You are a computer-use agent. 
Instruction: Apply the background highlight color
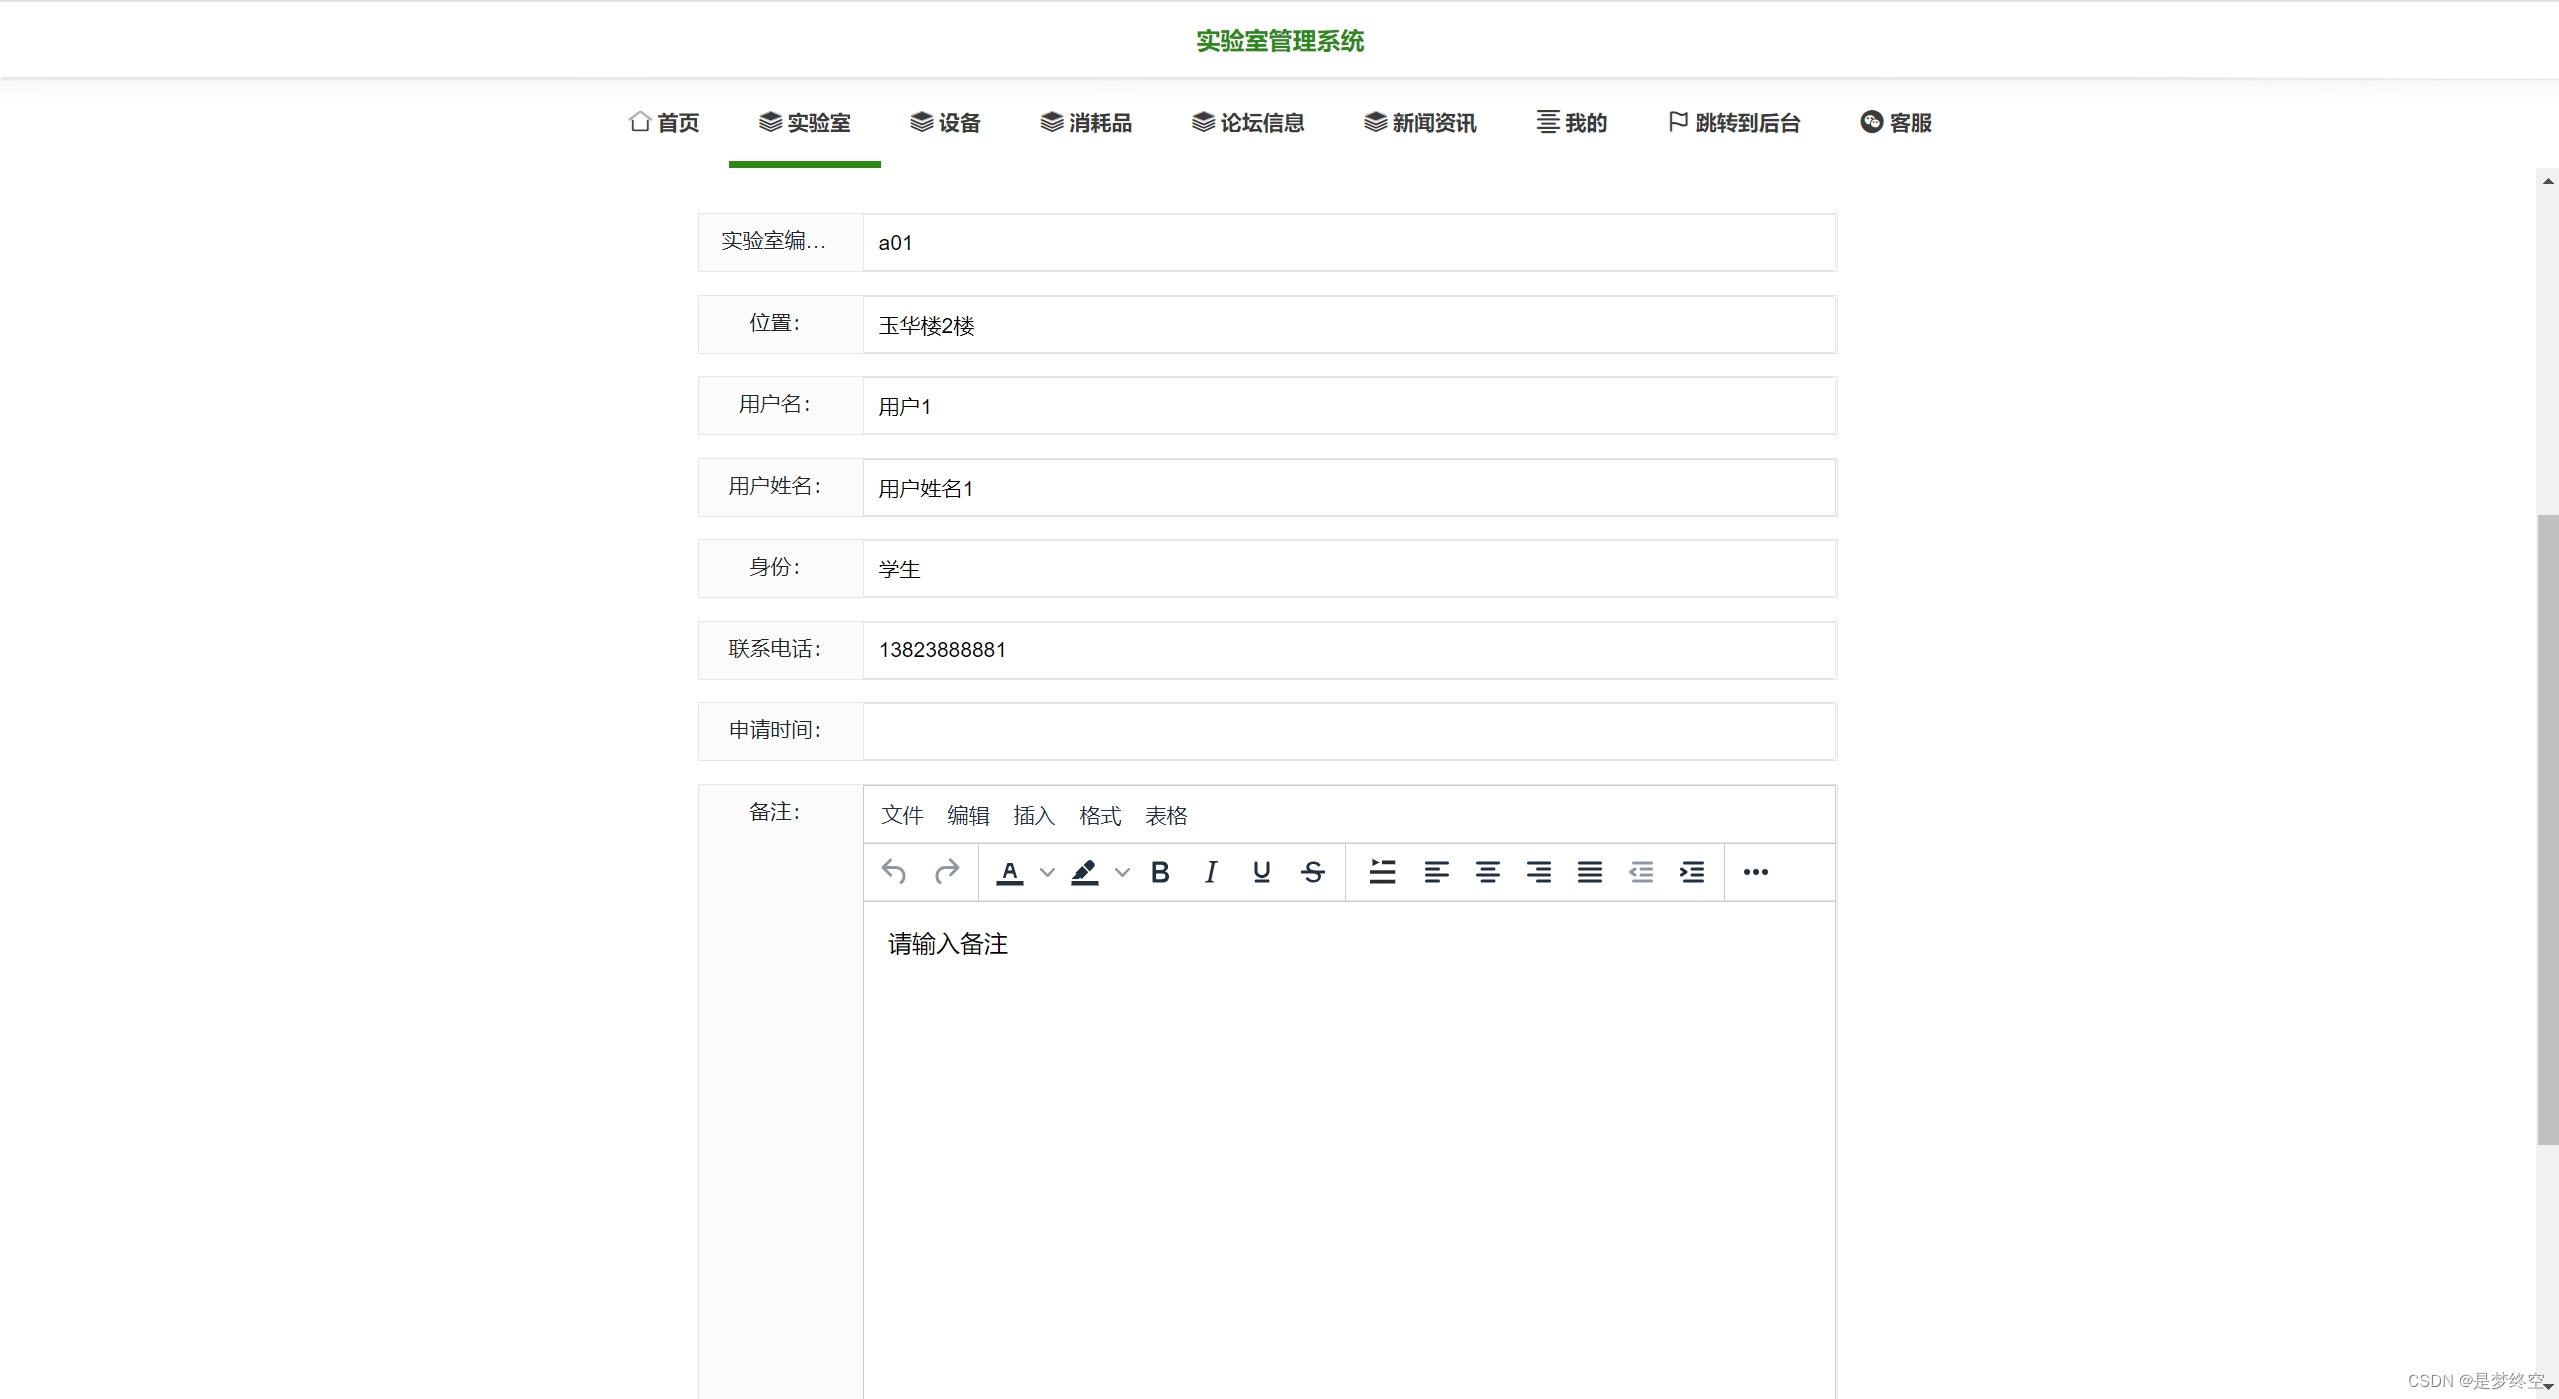[1085, 872]
